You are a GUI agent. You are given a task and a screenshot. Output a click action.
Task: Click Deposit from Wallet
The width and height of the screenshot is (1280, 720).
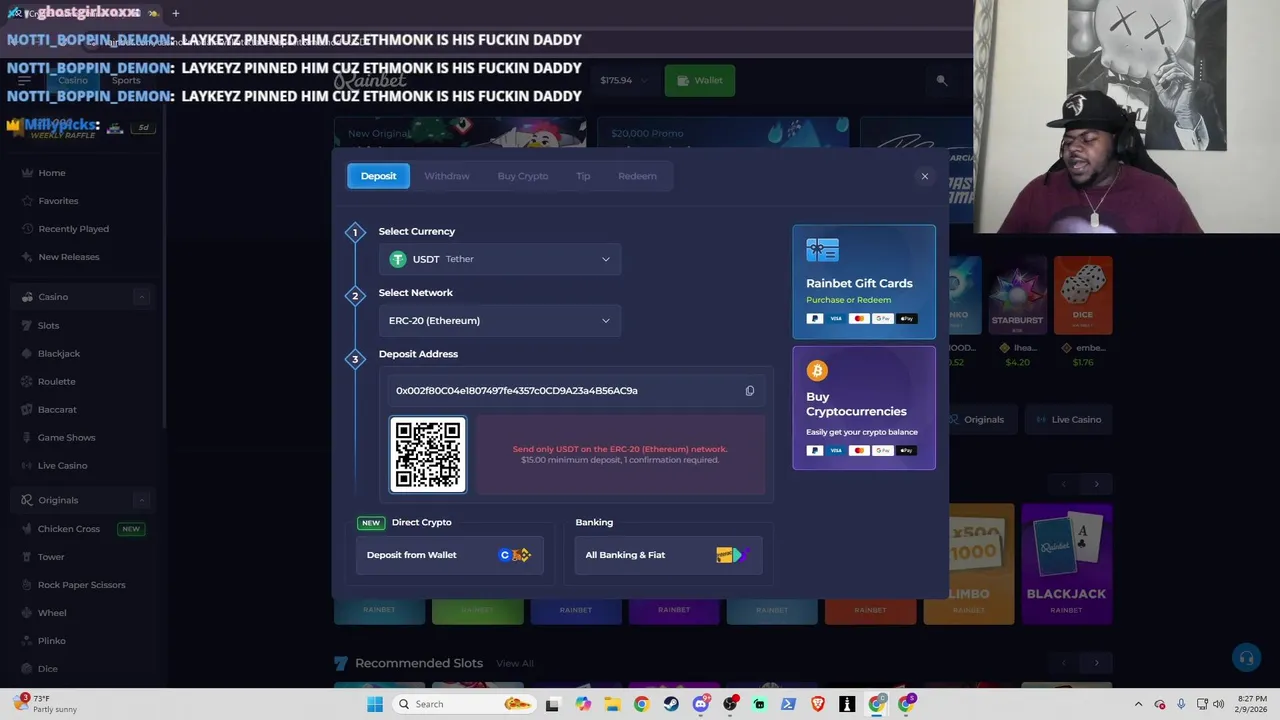[450, 555]
